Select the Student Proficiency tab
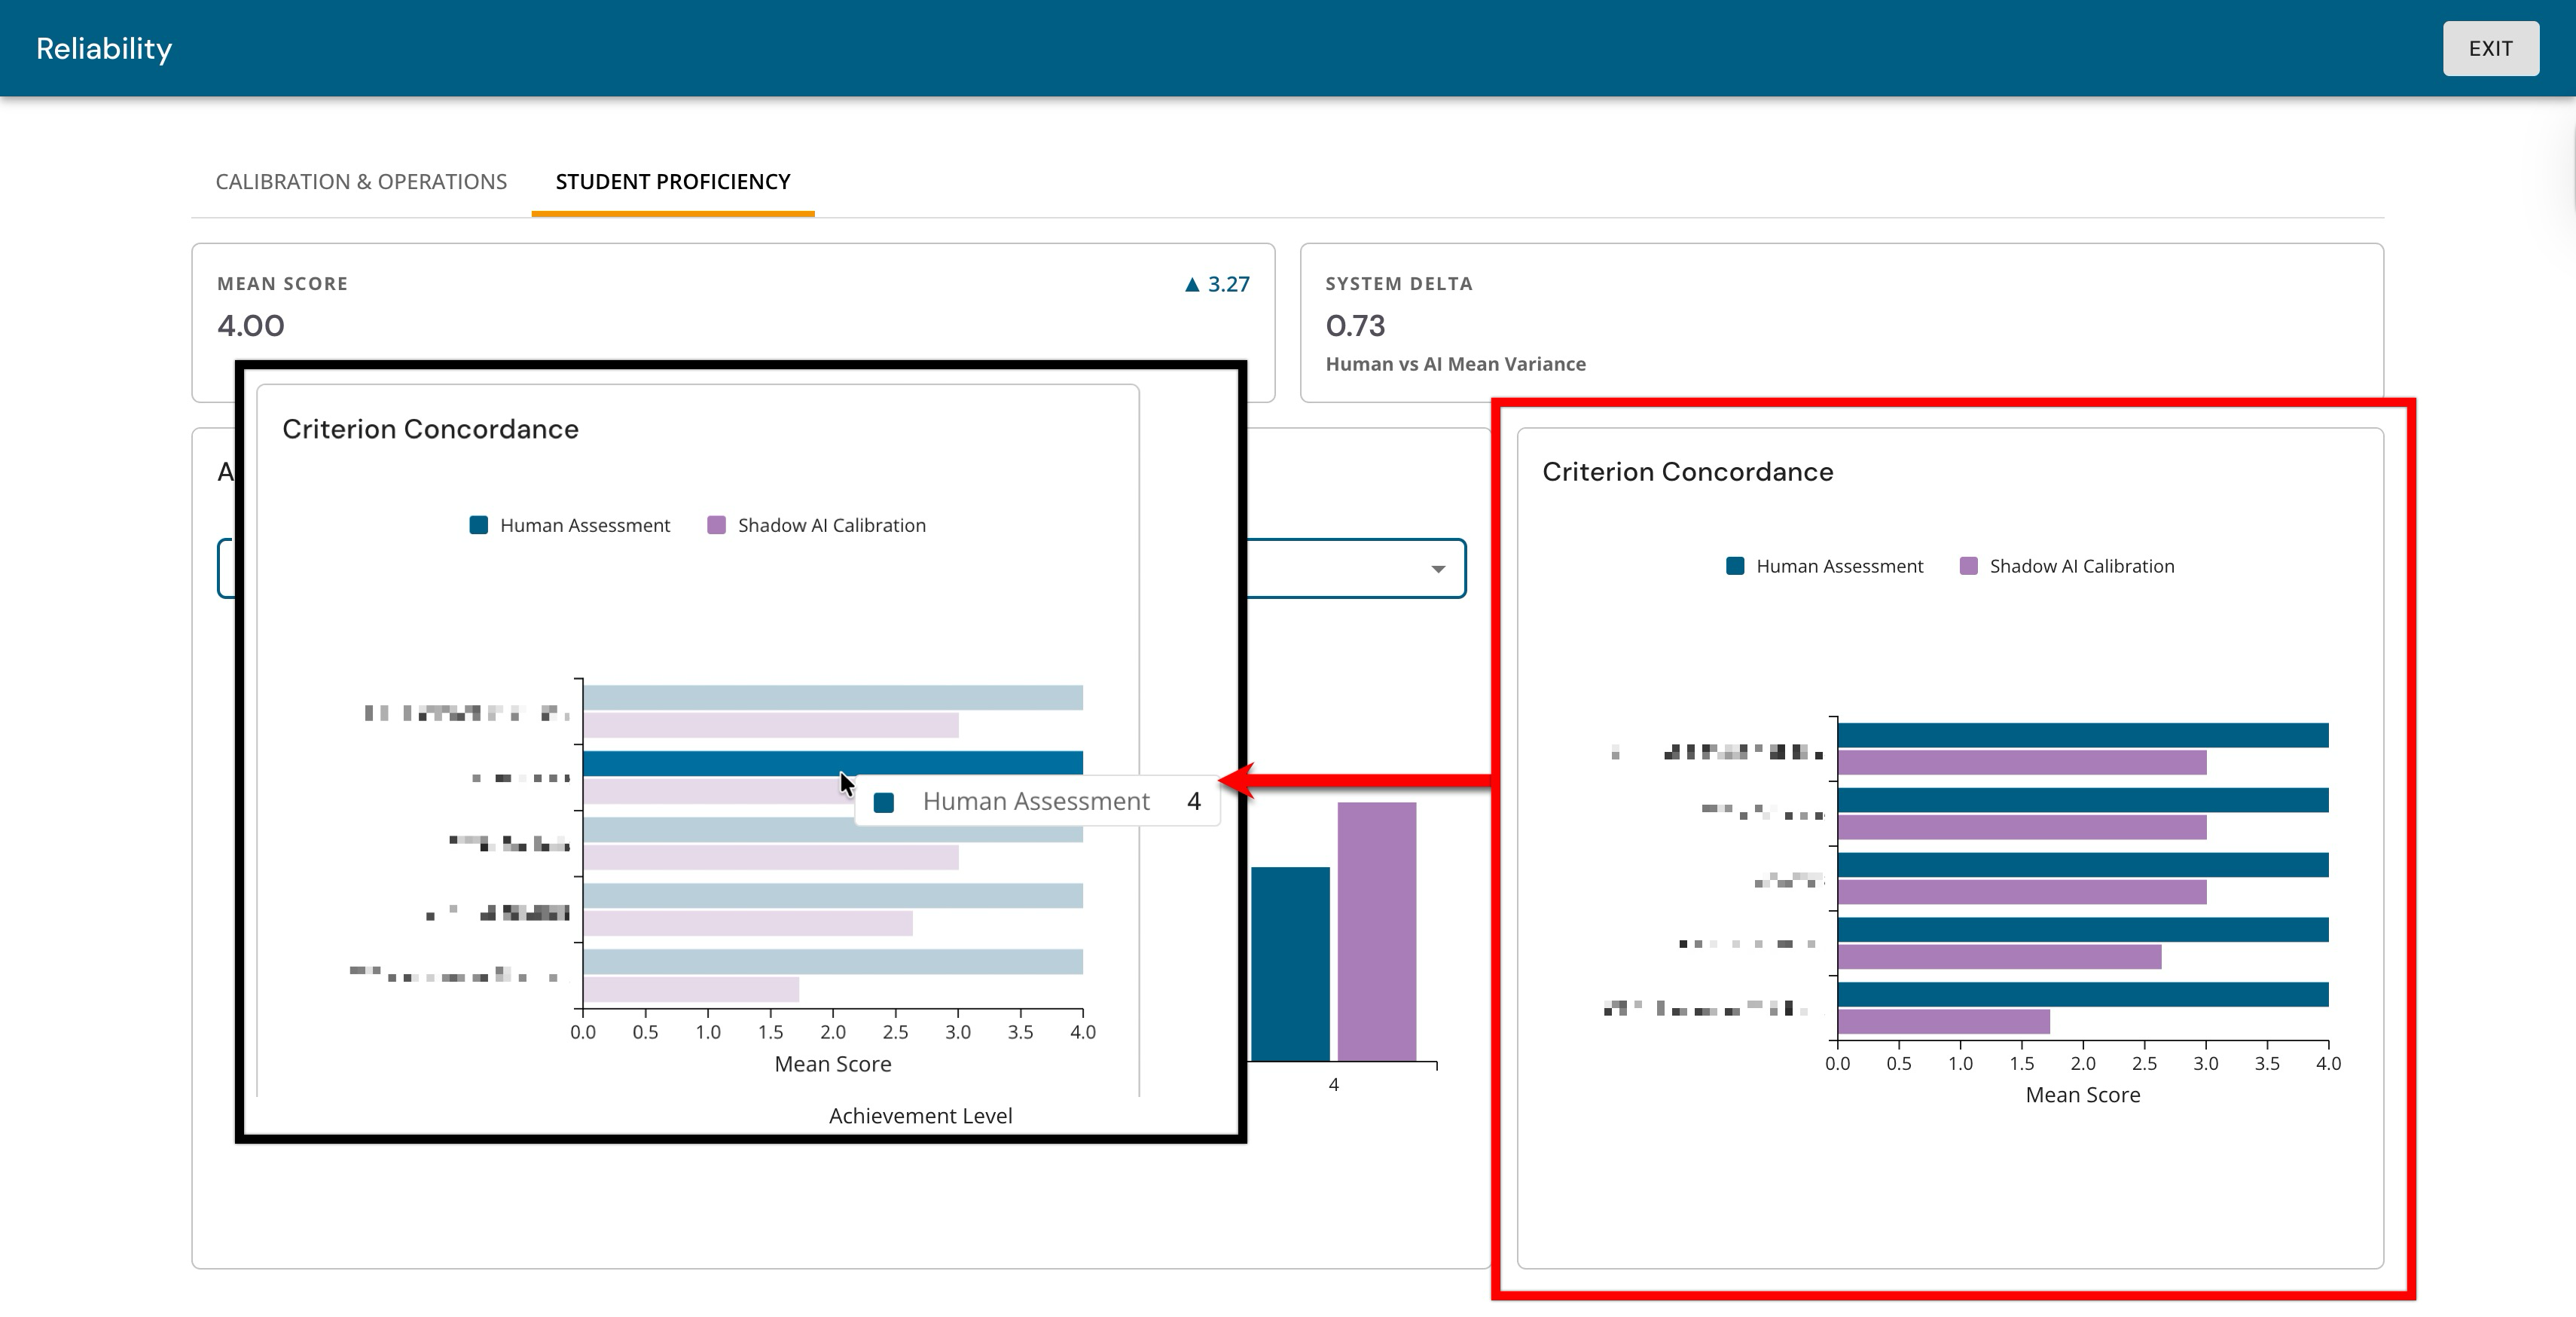Image resolution: width=2576 pixels, height=1317 pixels. click(673, 181)
